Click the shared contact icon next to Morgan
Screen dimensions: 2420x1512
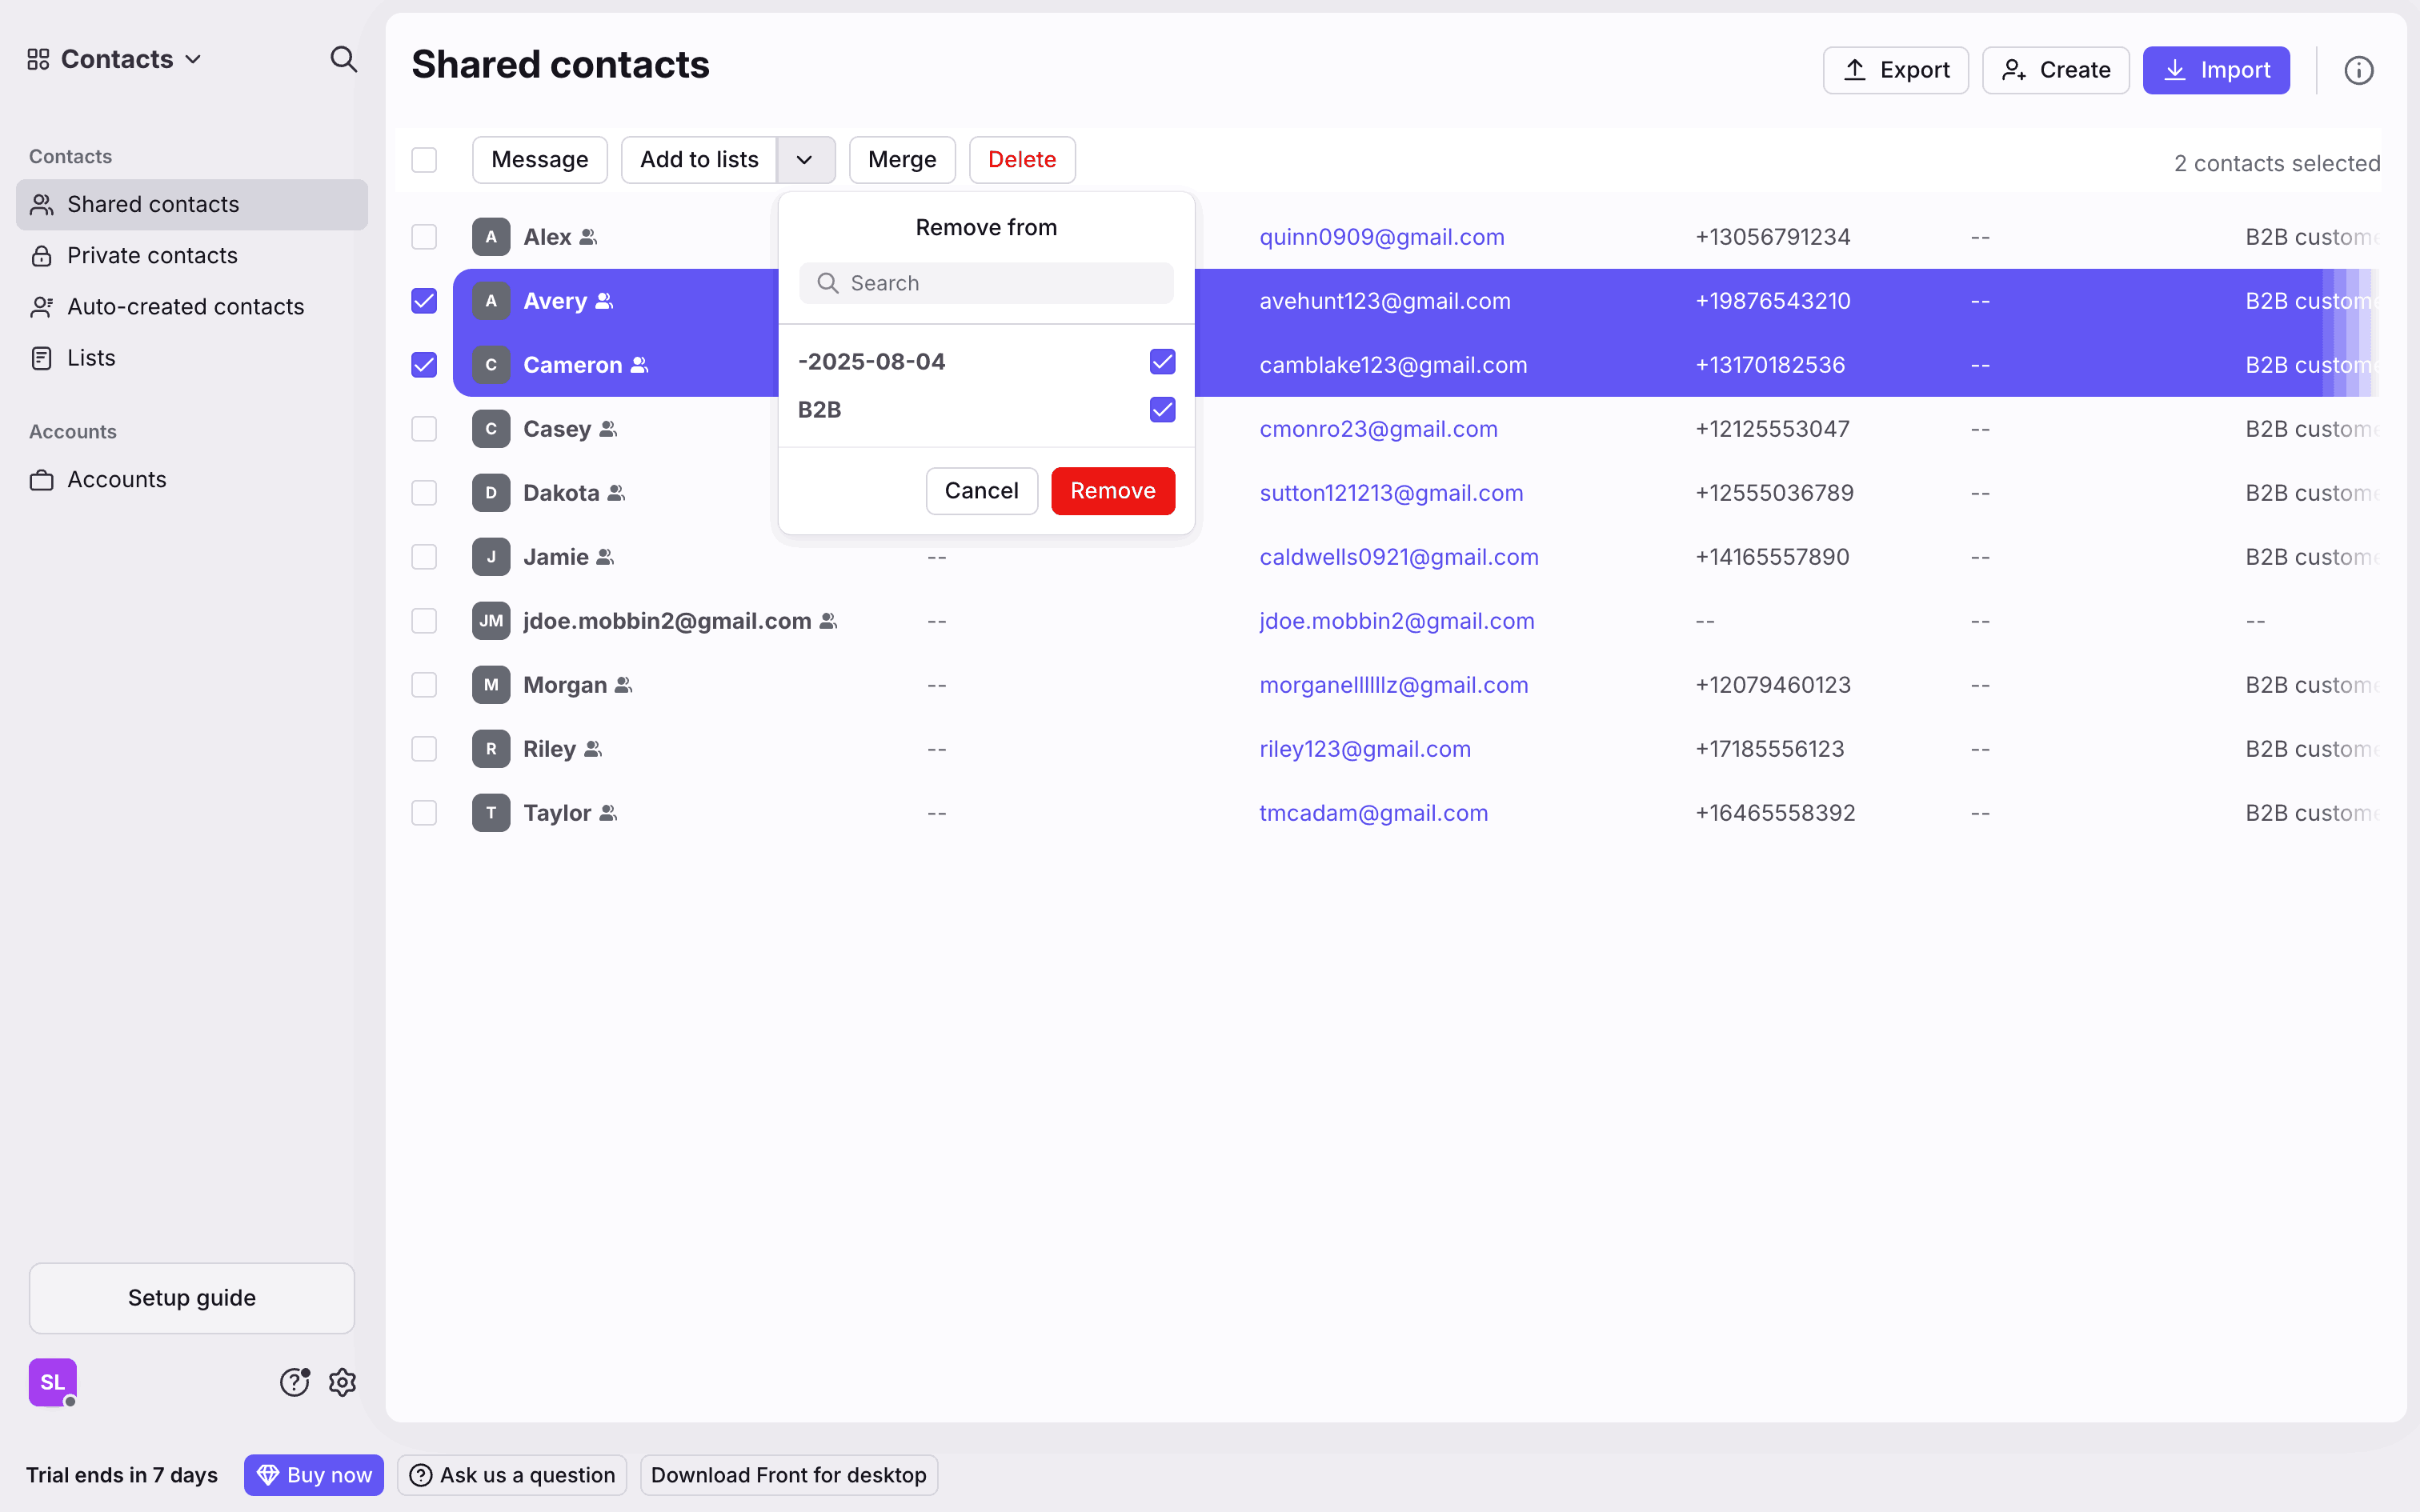click(623, 685)
